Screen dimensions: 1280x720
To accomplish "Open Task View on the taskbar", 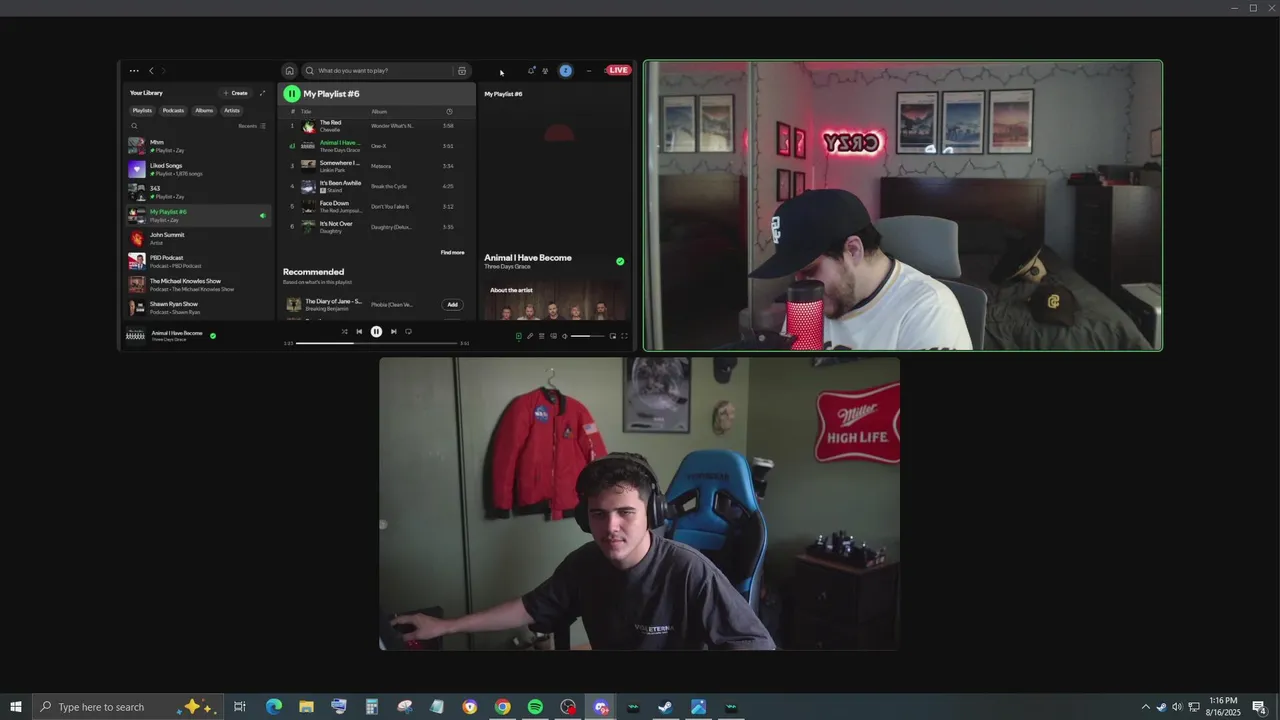I will pyautogui.click(x=240, y=707).
